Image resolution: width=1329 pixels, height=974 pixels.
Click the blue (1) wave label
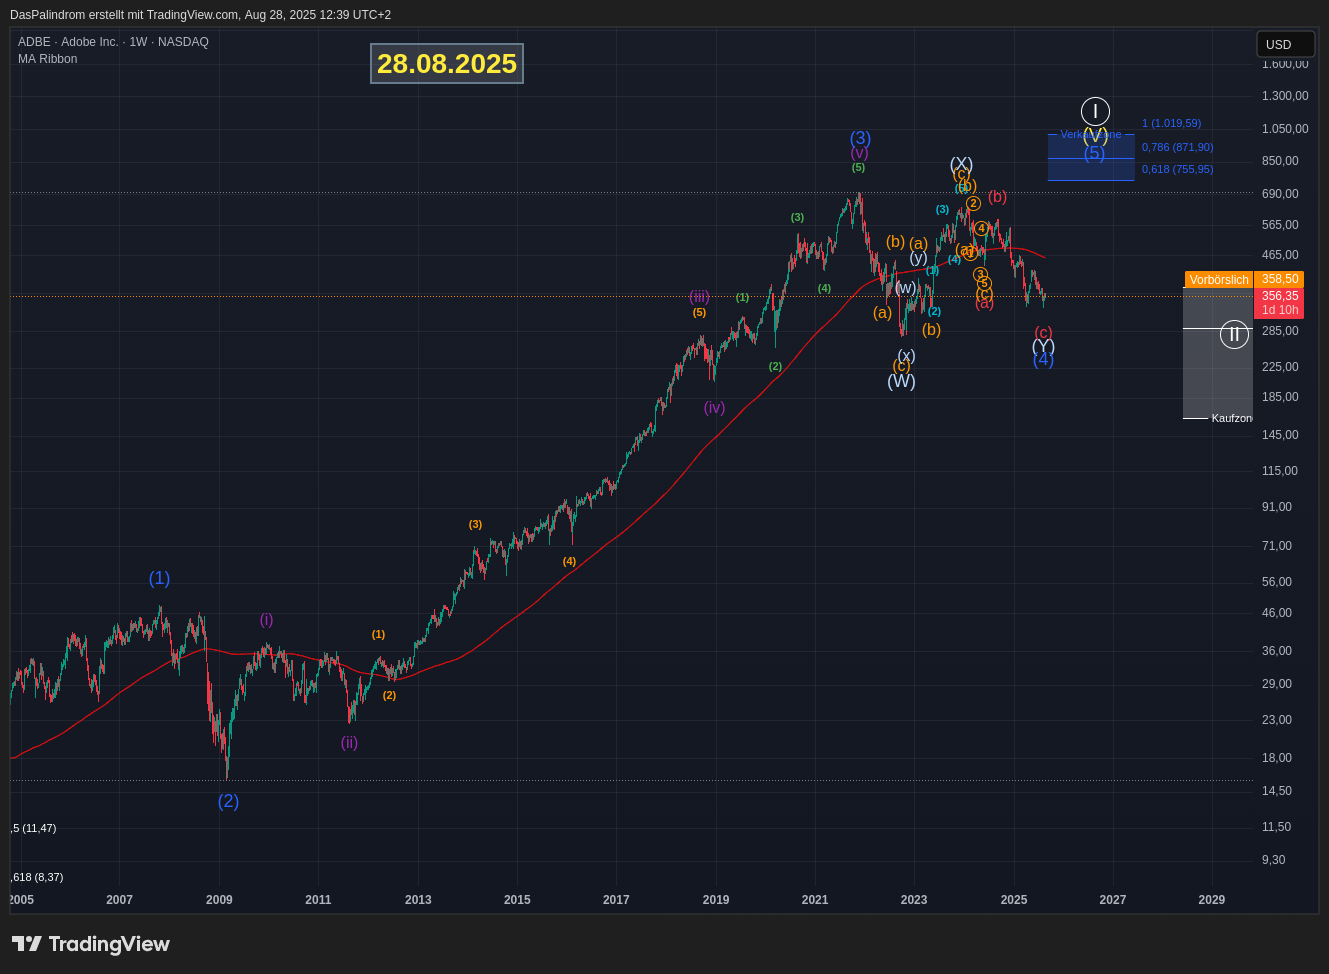[159, 578]
